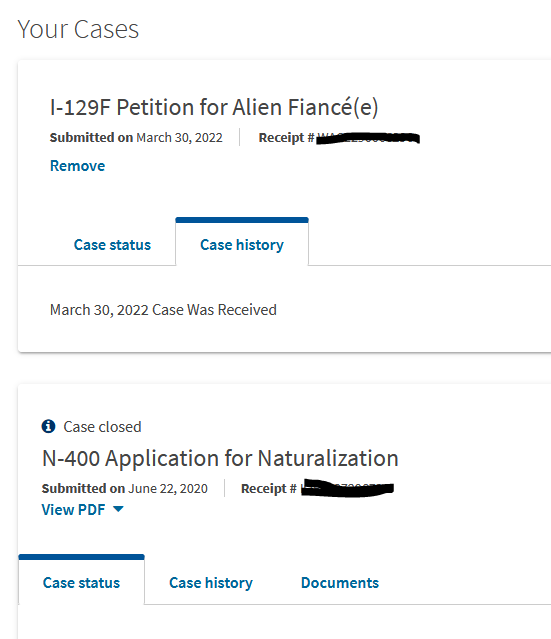The image size is (551, 639).
Task: Open the N-400 Case status tab
Action: (82, 582)
